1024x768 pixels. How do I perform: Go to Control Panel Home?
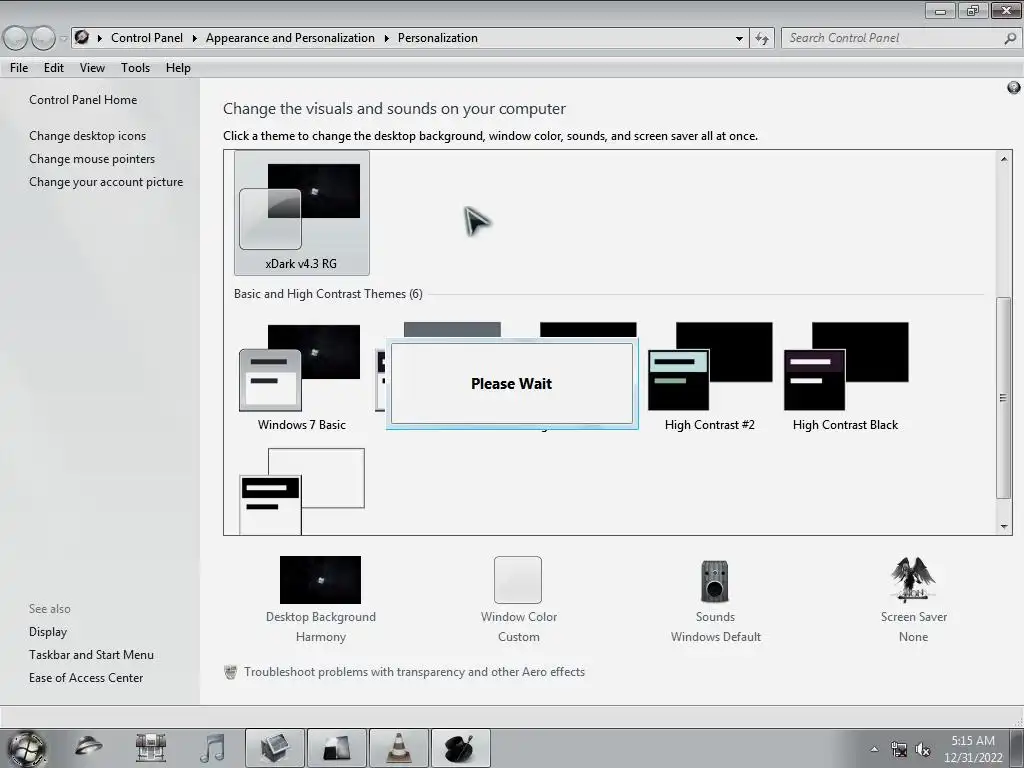[83, 100]
